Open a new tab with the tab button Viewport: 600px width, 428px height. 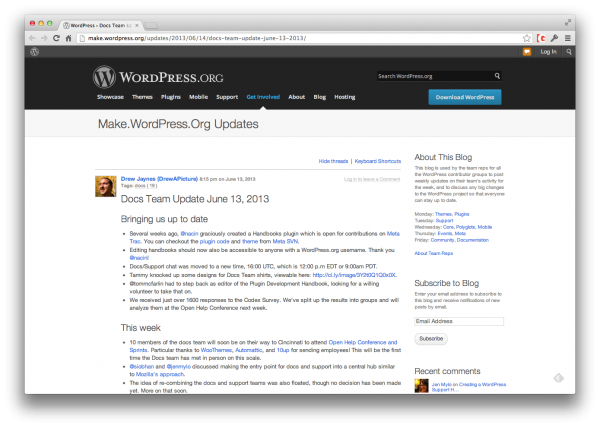(x=151, y=26)
